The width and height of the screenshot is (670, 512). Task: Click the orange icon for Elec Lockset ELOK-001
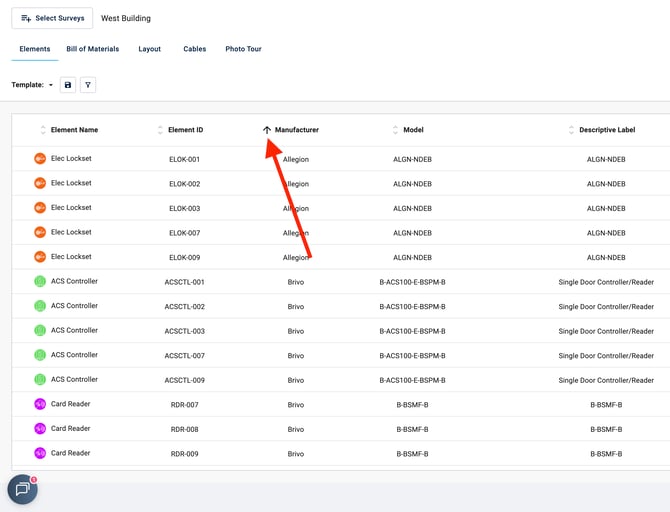[x=40, y=159]
